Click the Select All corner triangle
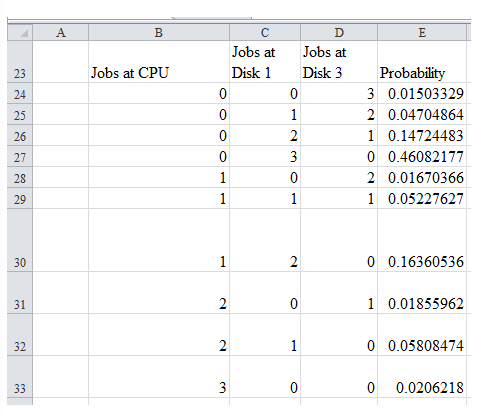The image size is (496, 413). (20, 32)
